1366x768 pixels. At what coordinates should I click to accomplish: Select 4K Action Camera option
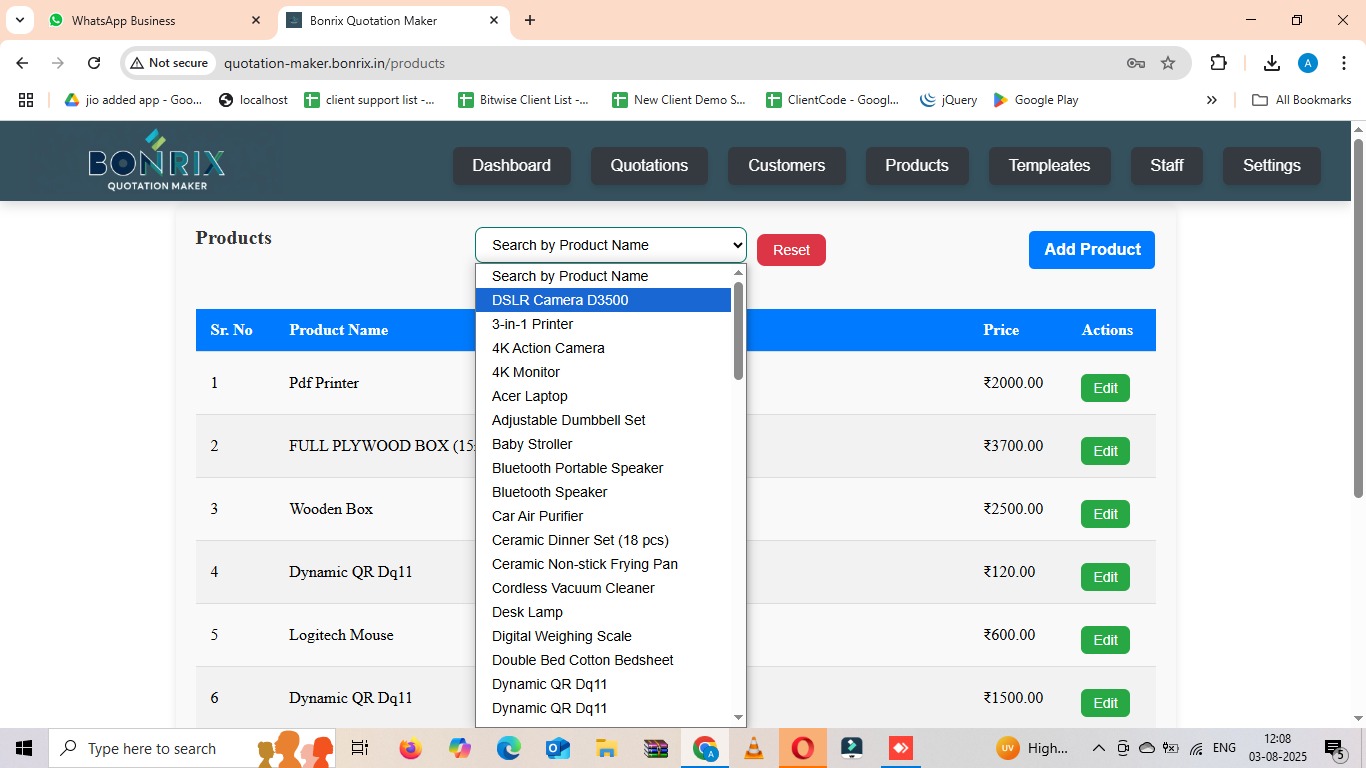point(603,348)
